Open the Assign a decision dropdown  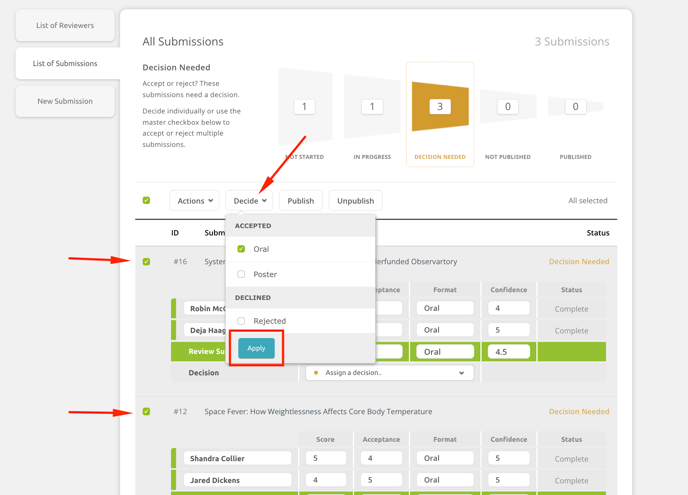pyautogui.click(x=389, y=373)
